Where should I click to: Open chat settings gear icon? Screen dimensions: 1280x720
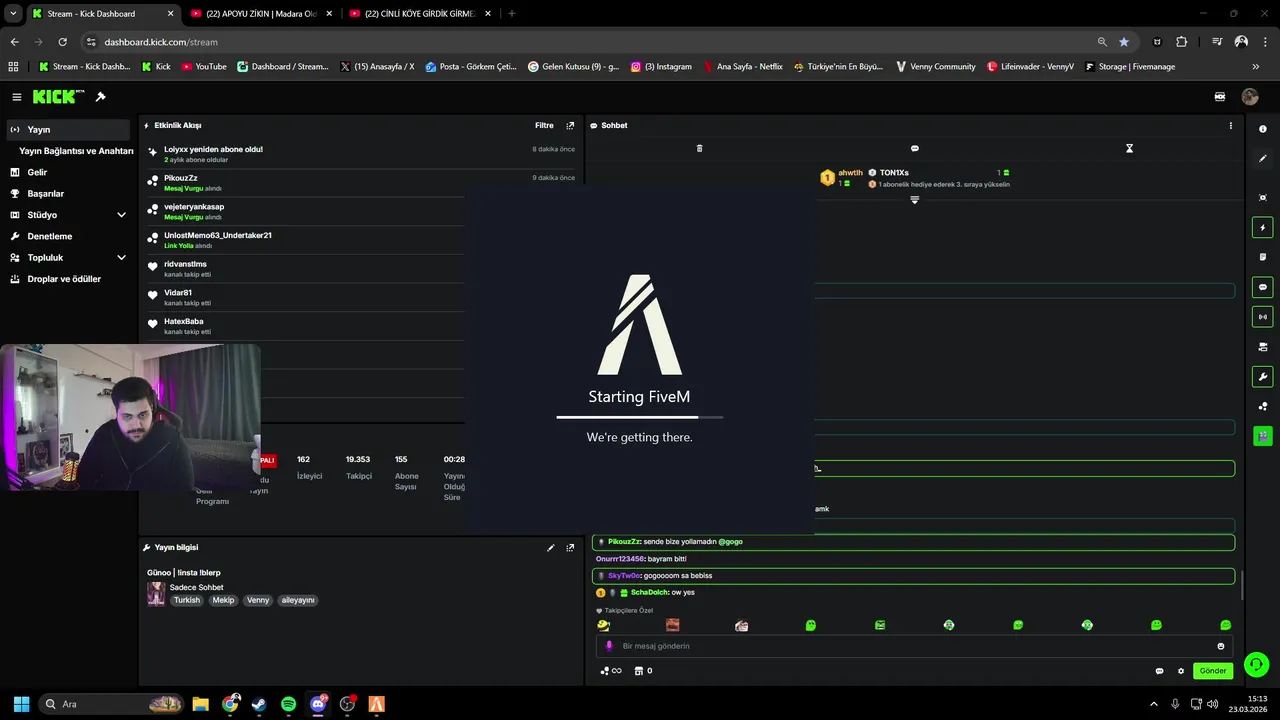tap(1181, 671)
